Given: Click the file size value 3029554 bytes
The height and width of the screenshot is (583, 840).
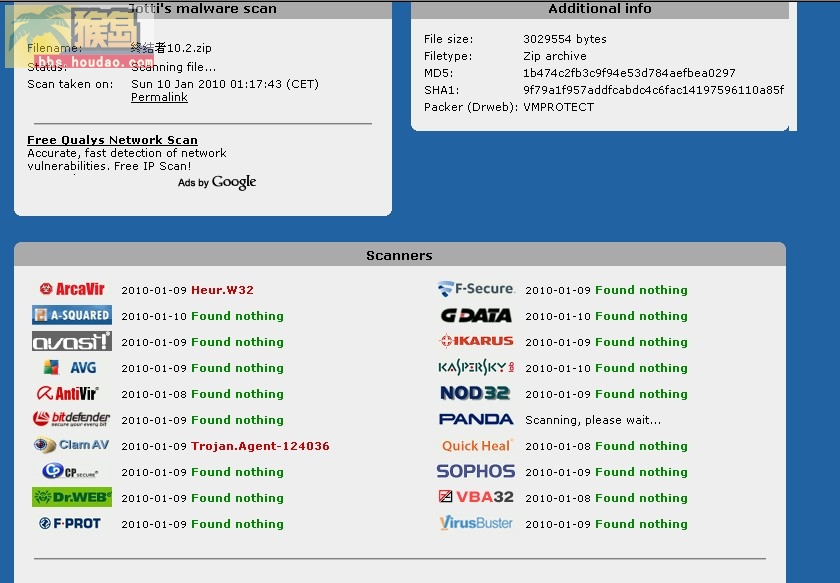Looking at the screenshot, I should pyautogui.click(x=565, y=39).
